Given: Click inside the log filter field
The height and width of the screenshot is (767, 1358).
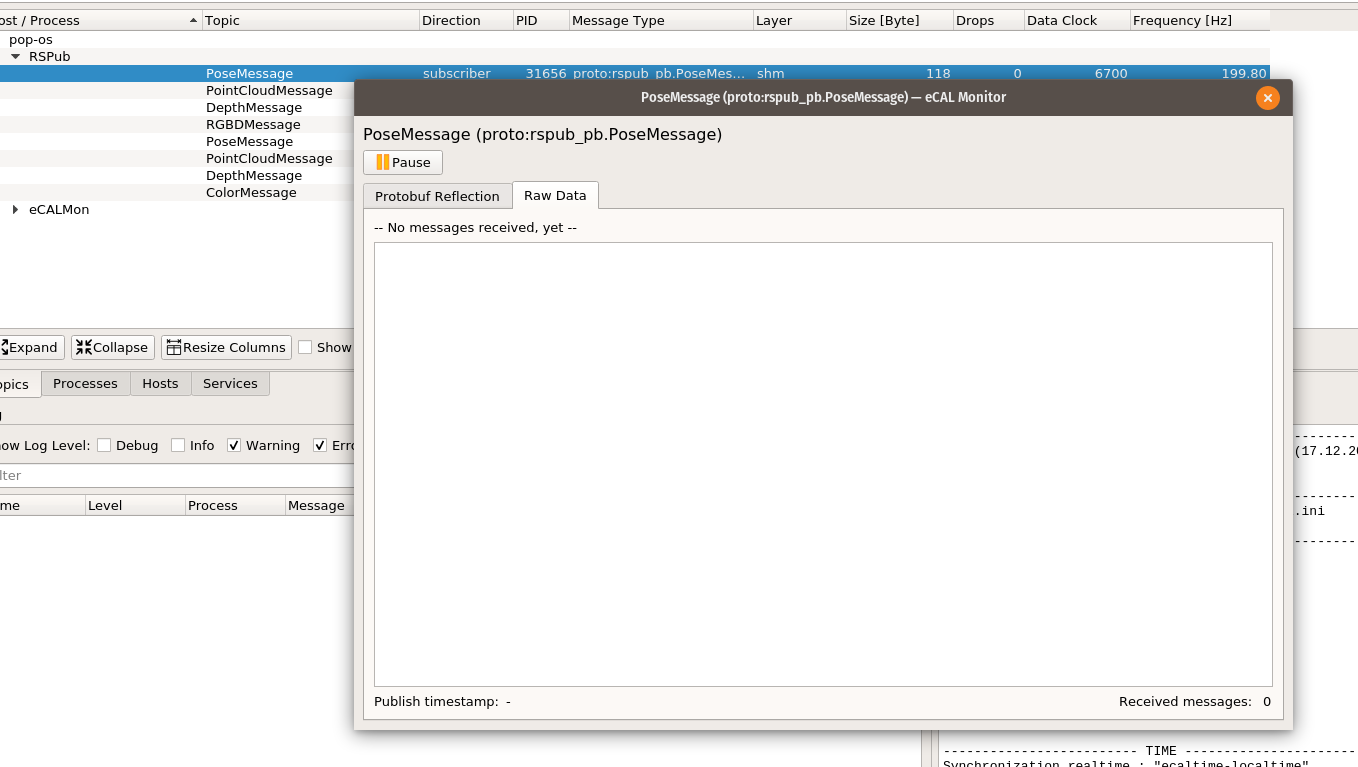Looking at the screenshot, I should [150, 475].
